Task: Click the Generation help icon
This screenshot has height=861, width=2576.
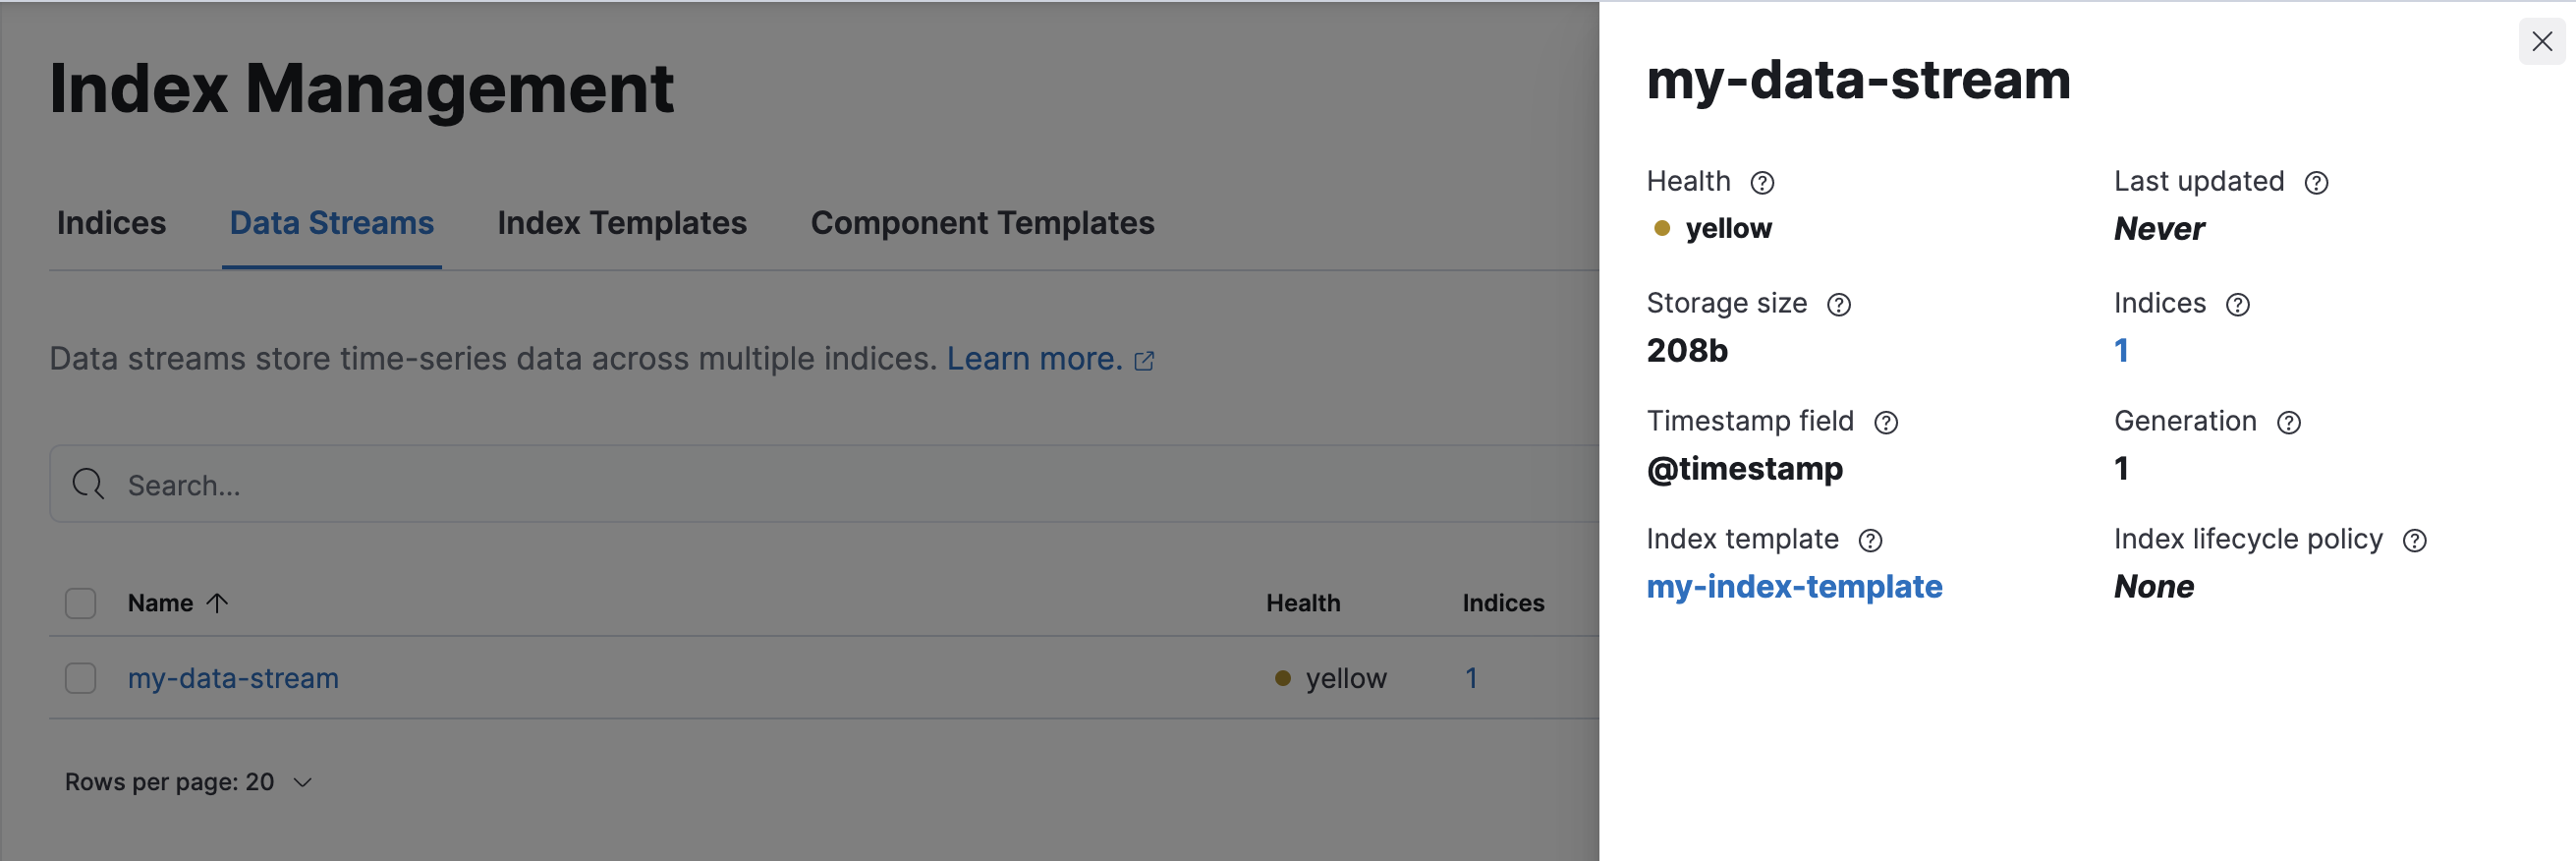Action: tap(2288, 423)
